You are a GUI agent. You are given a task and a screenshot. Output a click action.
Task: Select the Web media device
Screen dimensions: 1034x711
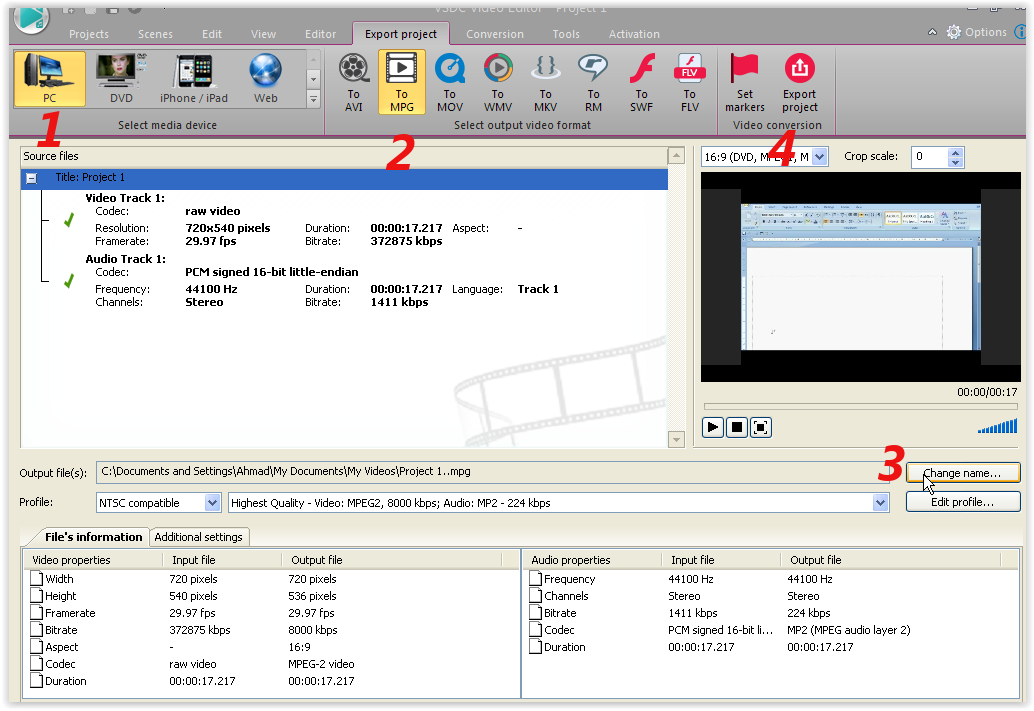tap(266, 78)
